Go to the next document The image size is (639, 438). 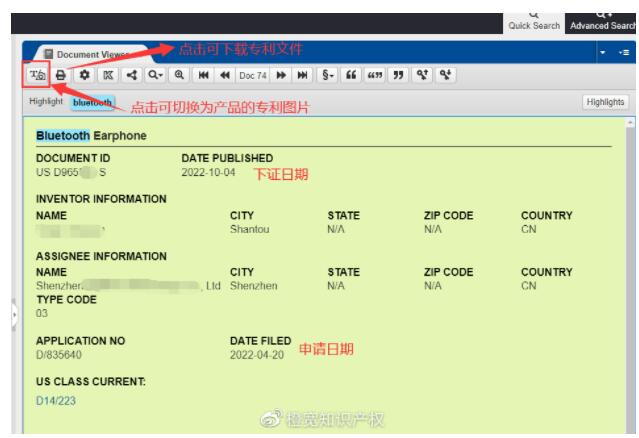pos(281,75)
